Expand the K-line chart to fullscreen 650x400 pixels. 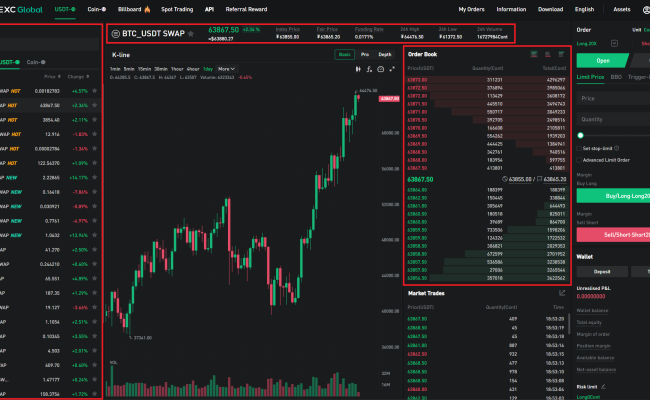pos(393,69)
